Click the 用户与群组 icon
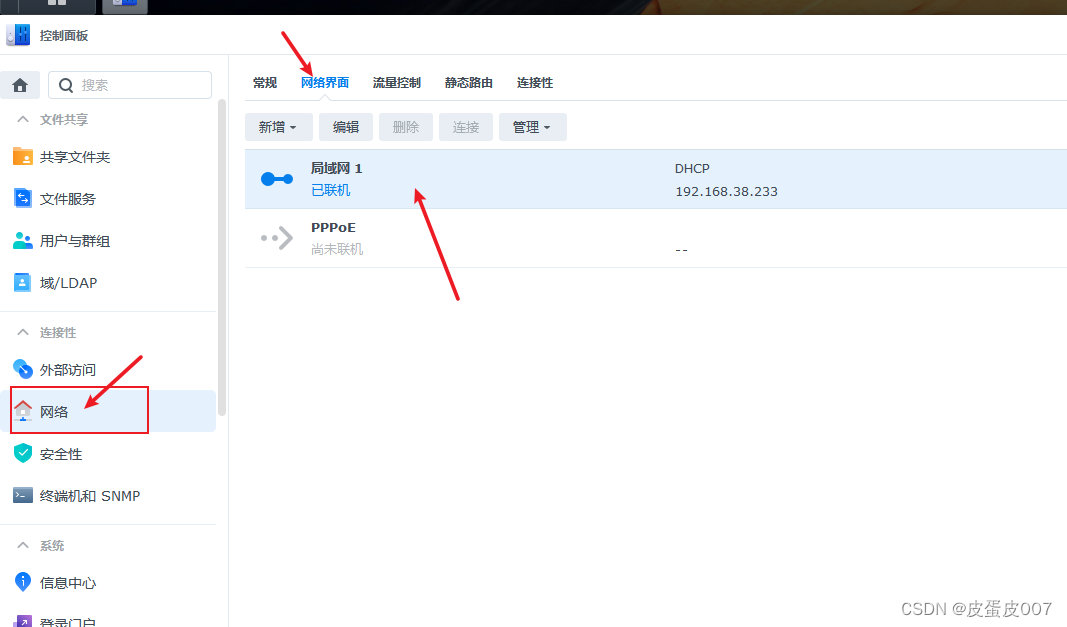1067x627 pixels. pos(23,240)
